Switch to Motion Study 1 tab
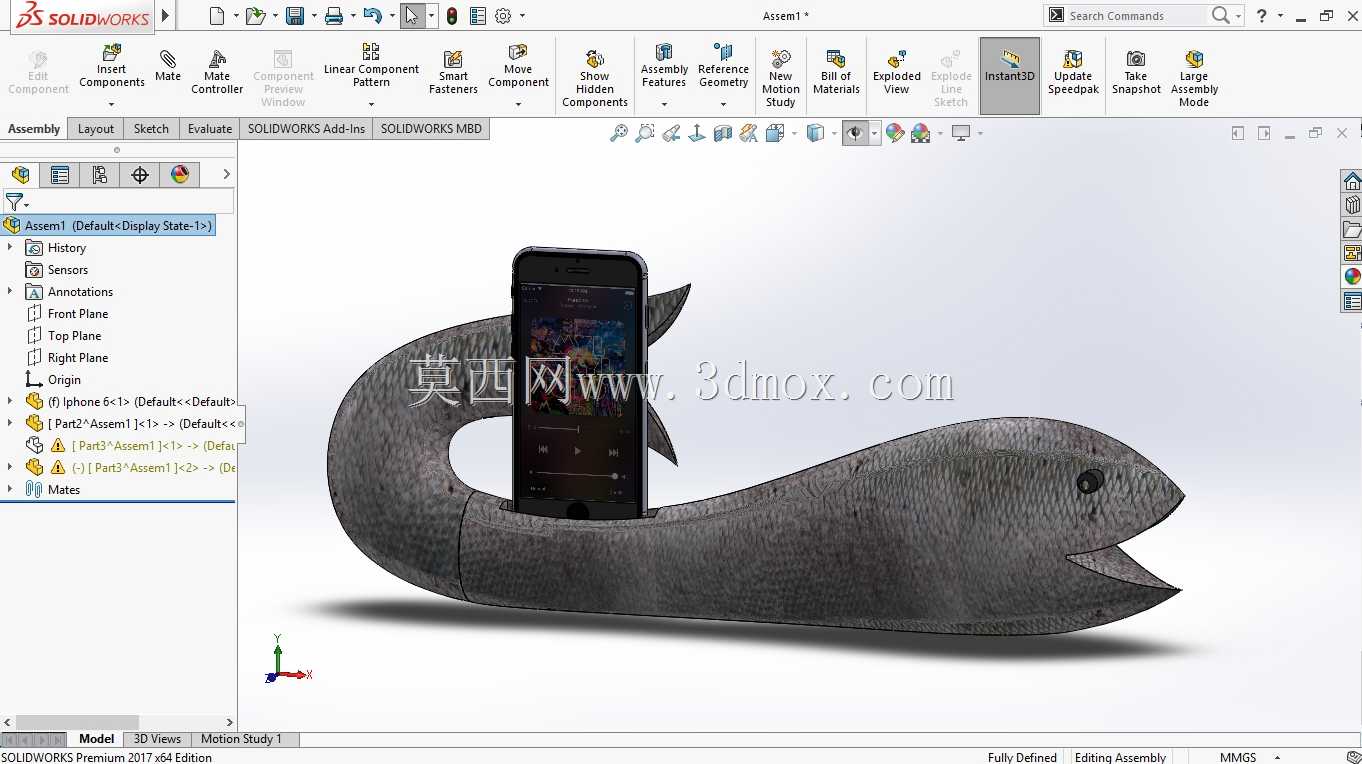The width and height of the screenshot is (1362, 764). point(241,739)
